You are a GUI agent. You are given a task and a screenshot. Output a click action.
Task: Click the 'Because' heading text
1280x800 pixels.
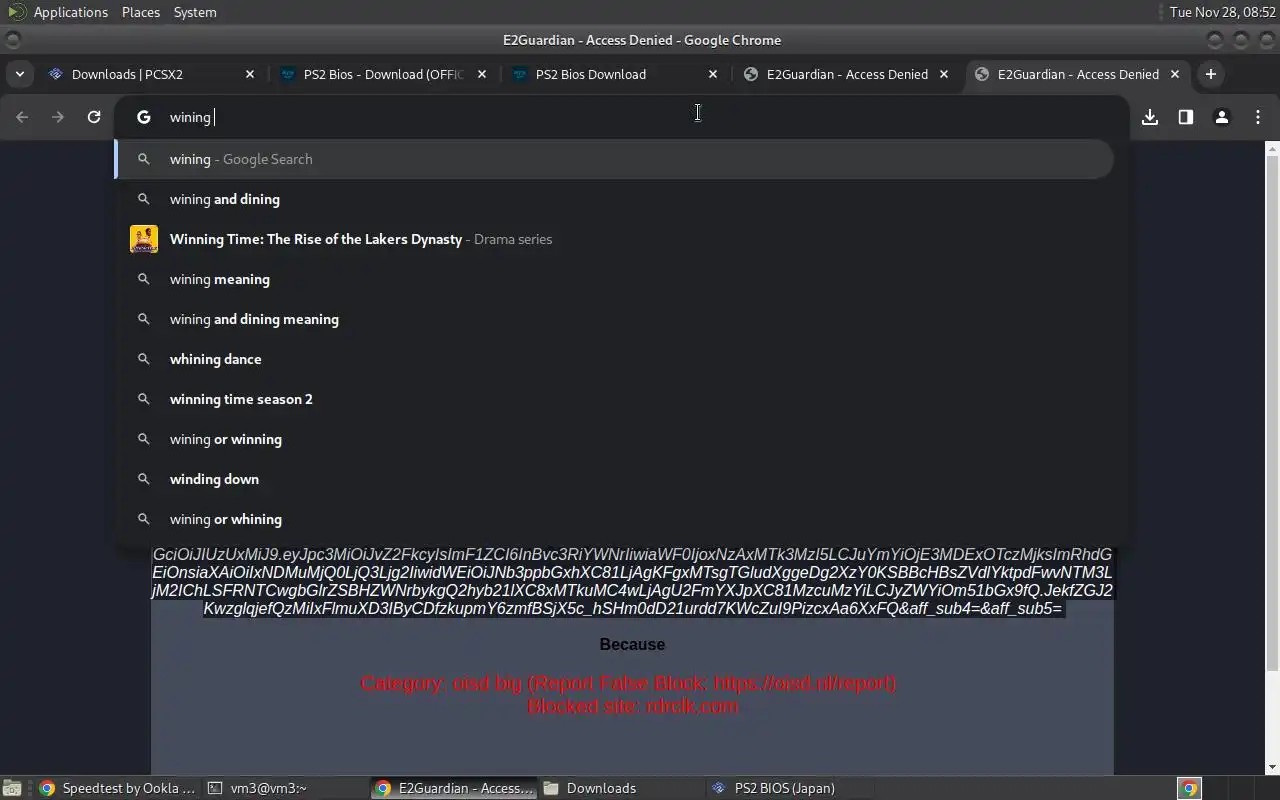632,644
